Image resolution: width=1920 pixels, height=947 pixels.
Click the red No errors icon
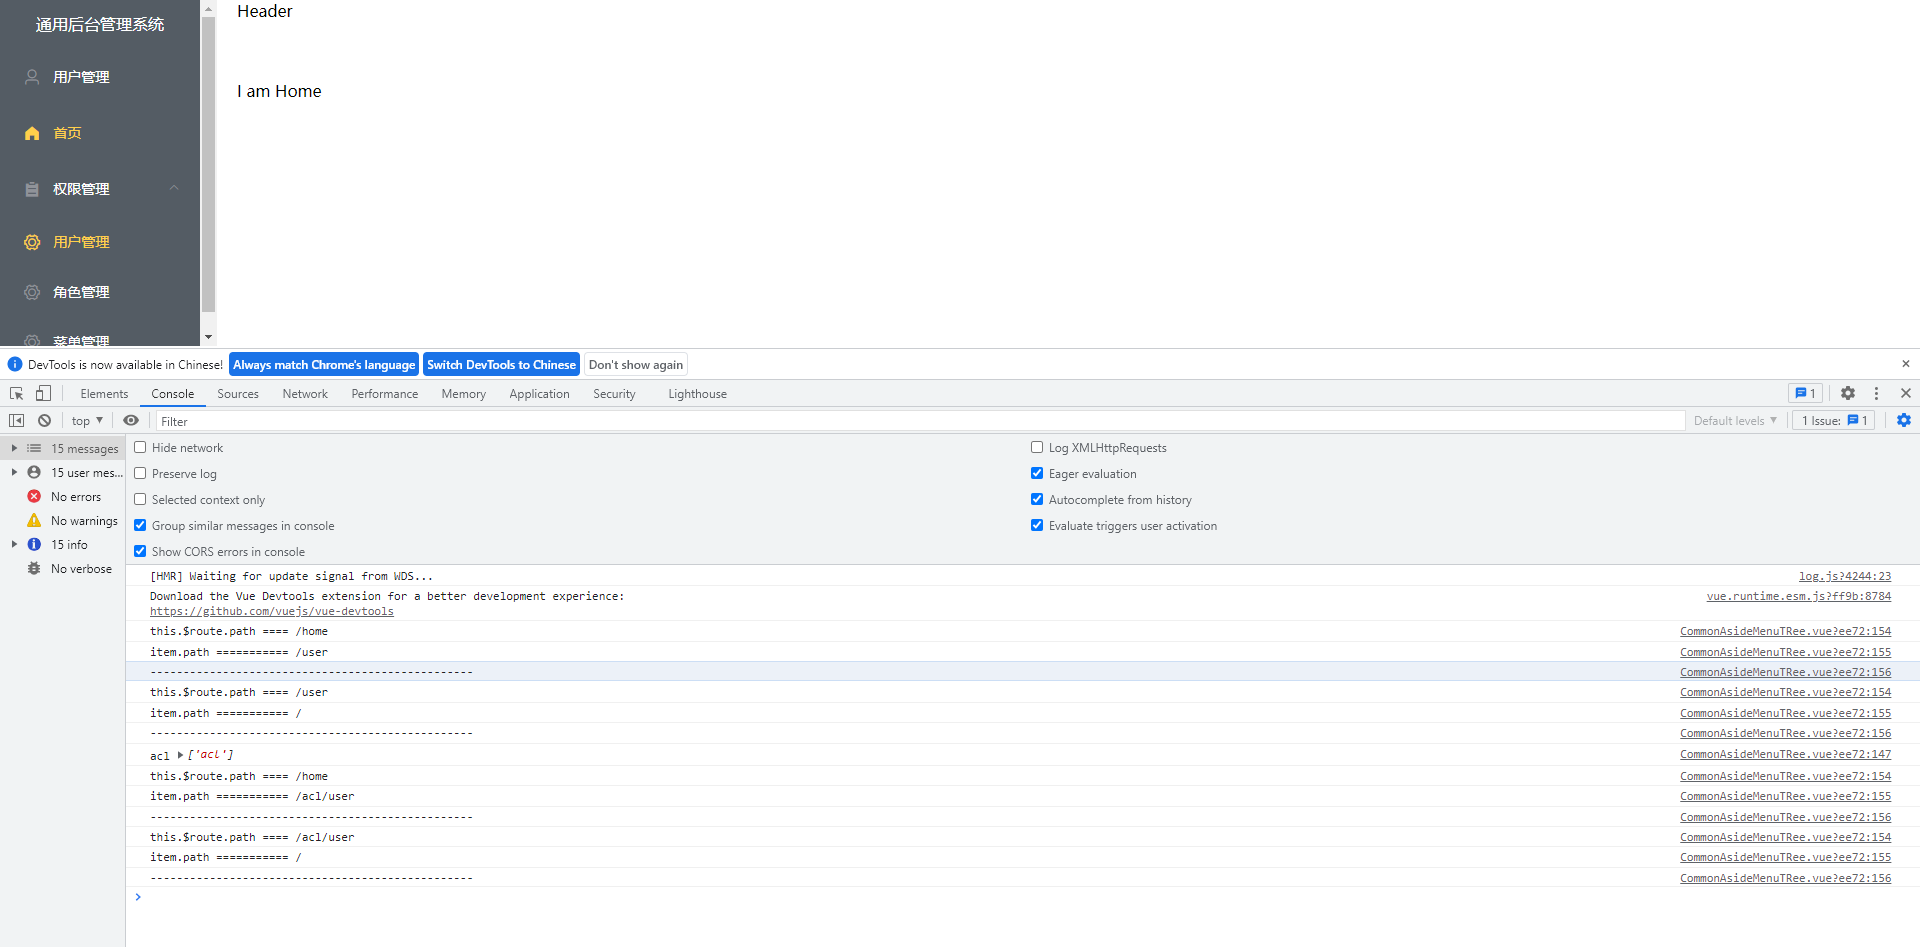pos(34,496)
